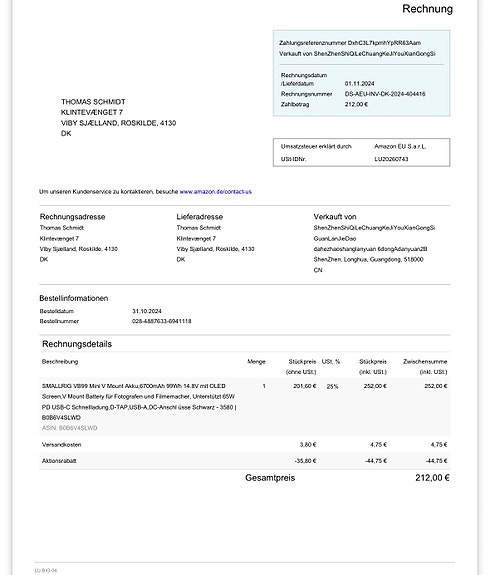Image resolution: width=490 pixels, height=575 pixels.
Task: Click the "Bestellinformationen" heading
Action: 73,298
